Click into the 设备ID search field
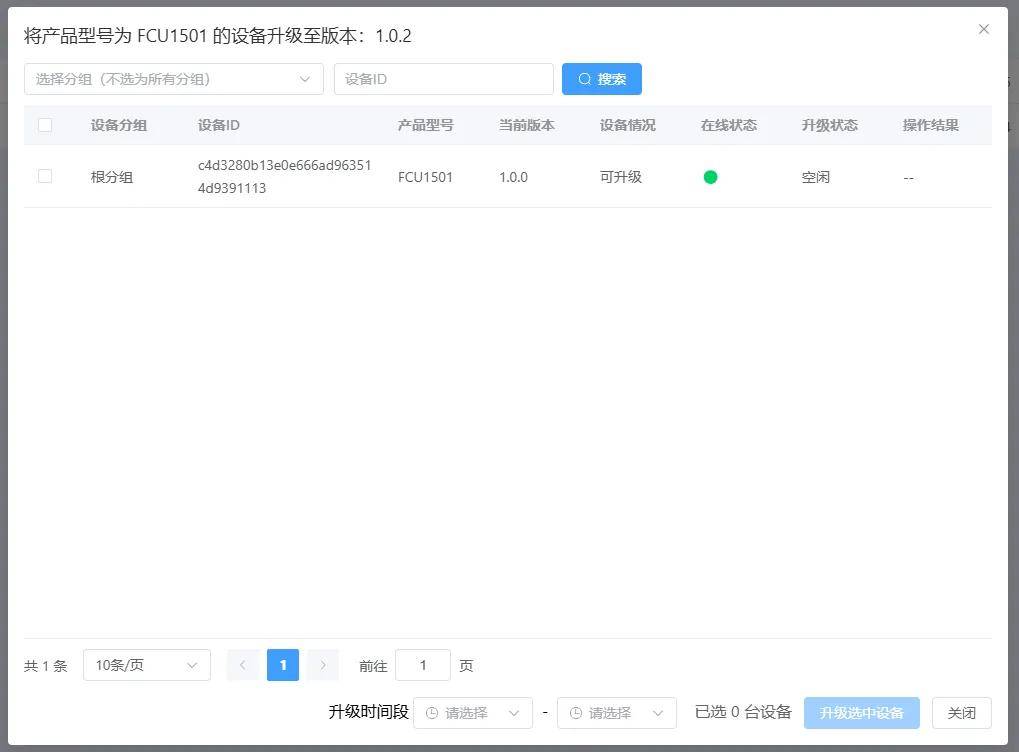Image resolution: width=1019 pixels, height=752 pixels. pos(444,79)
